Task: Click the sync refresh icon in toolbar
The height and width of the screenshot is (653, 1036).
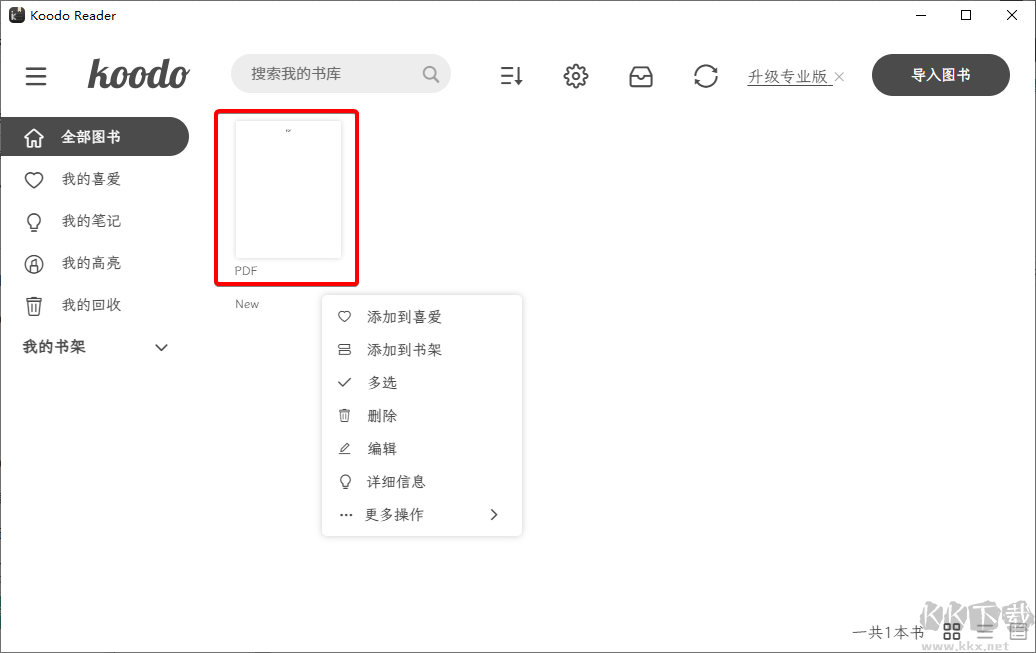Action: click(706, 75)
